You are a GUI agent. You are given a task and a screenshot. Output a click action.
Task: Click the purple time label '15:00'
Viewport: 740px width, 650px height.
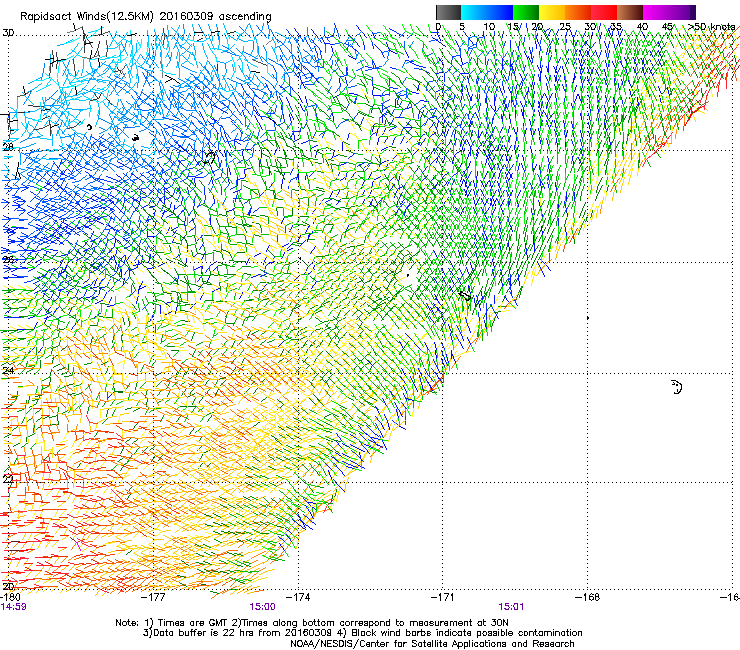(x=262, y=607)
